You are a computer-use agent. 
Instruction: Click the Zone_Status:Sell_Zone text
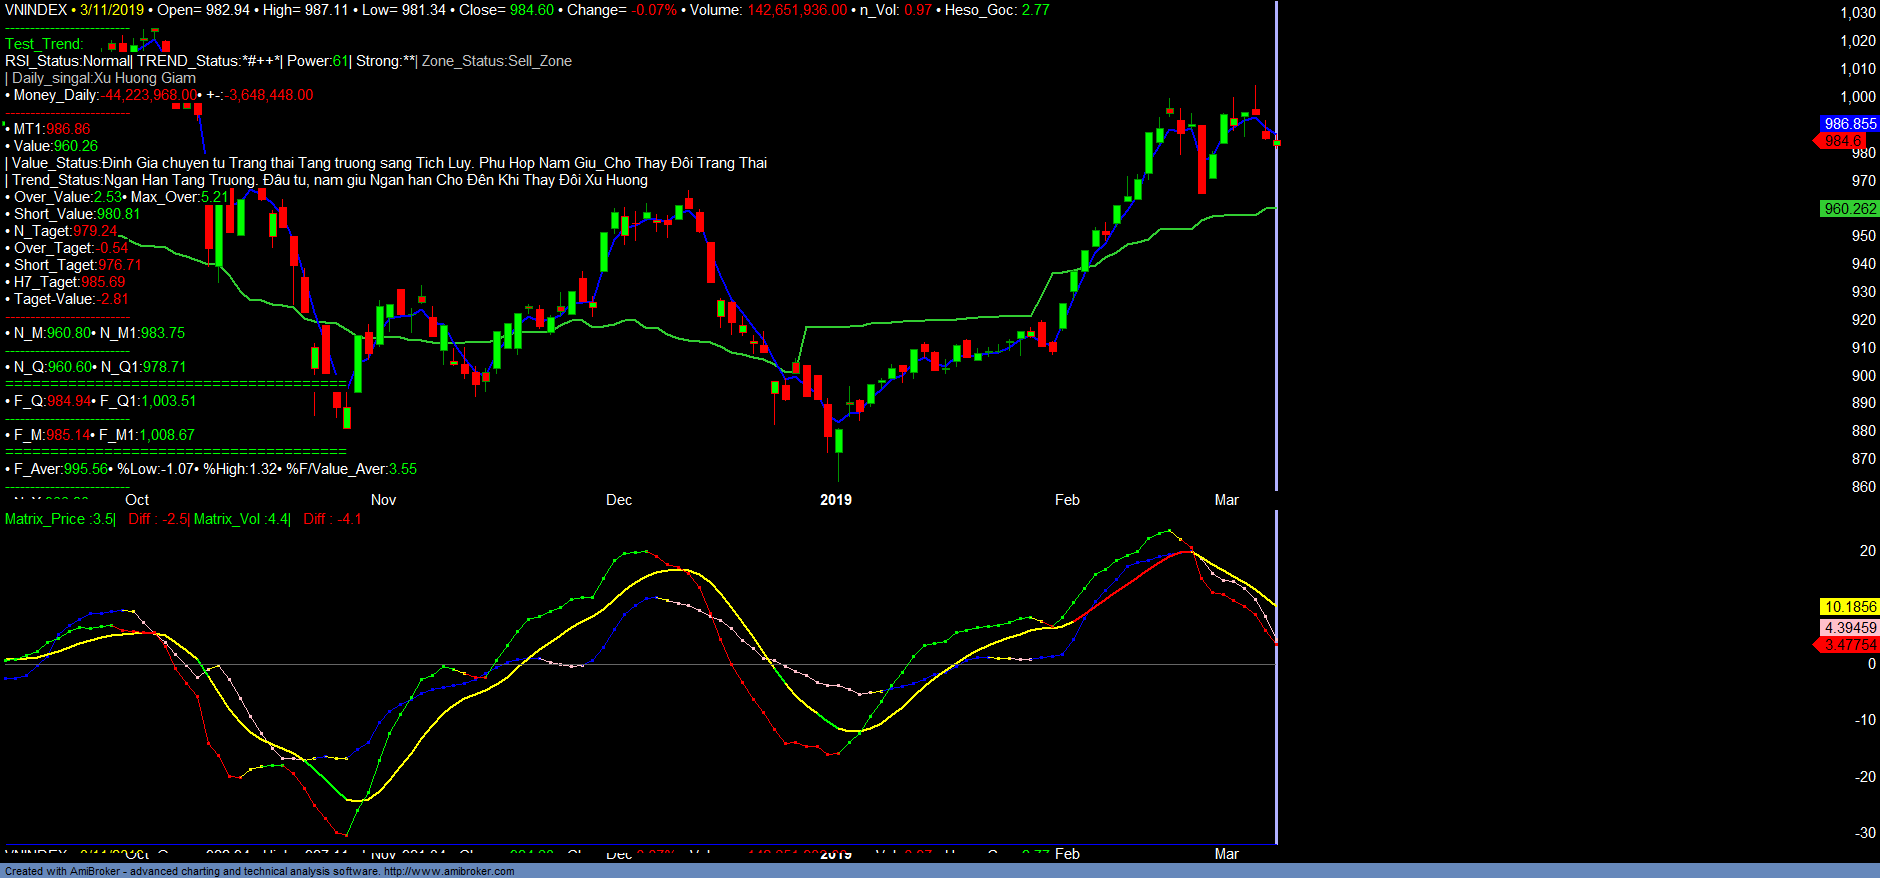pos(496,61)
